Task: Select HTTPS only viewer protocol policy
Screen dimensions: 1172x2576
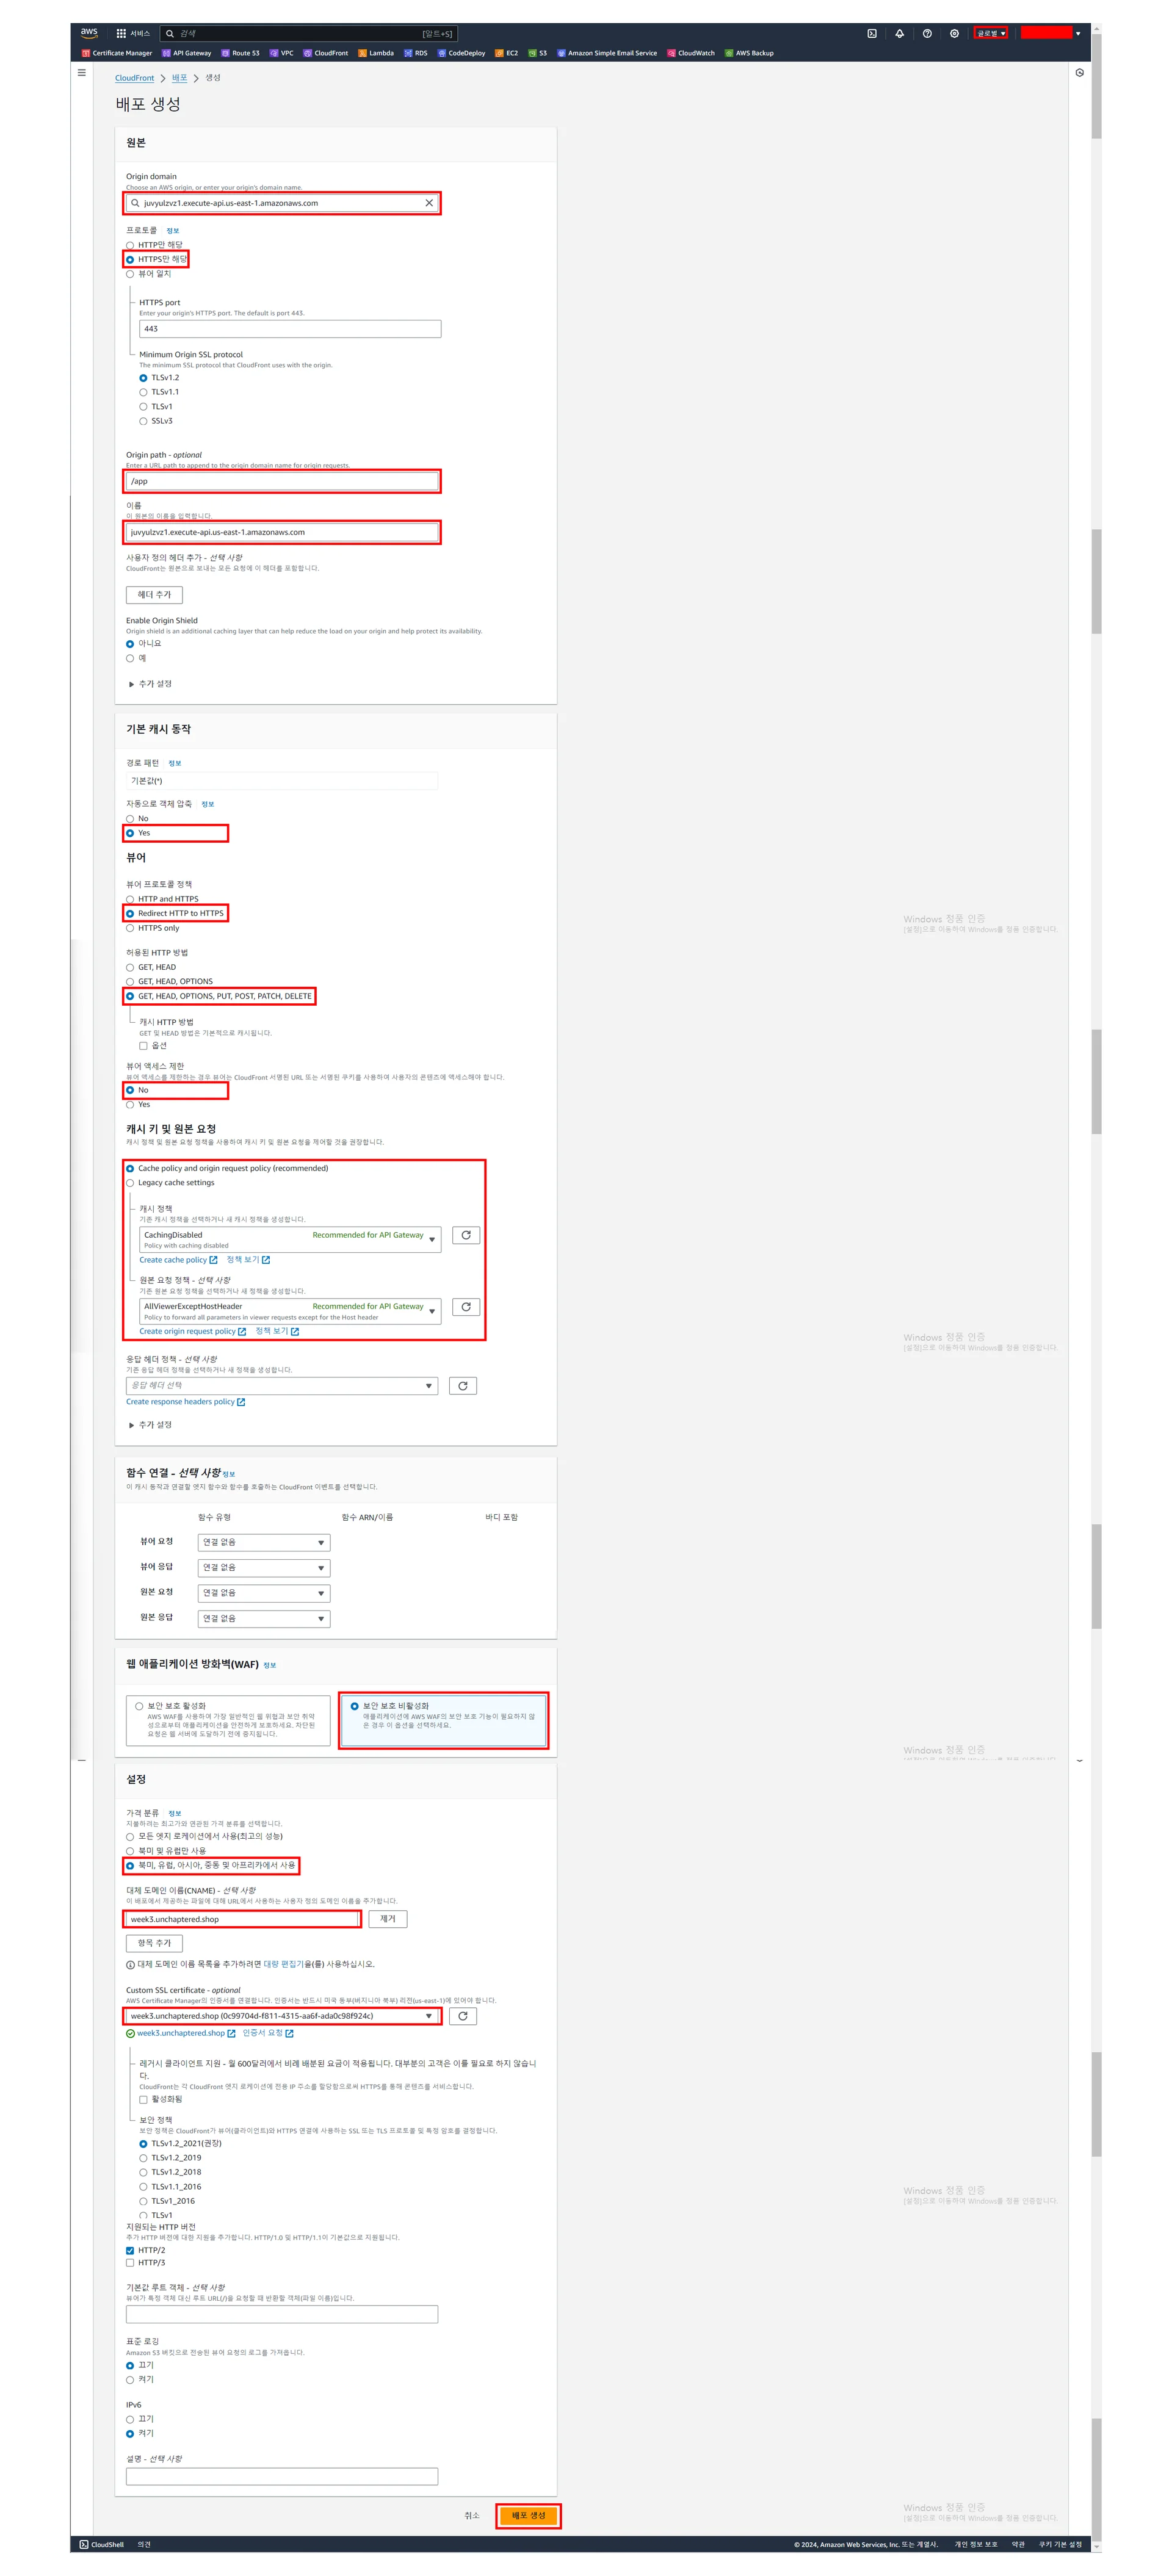Action: (x=130, y=928)
